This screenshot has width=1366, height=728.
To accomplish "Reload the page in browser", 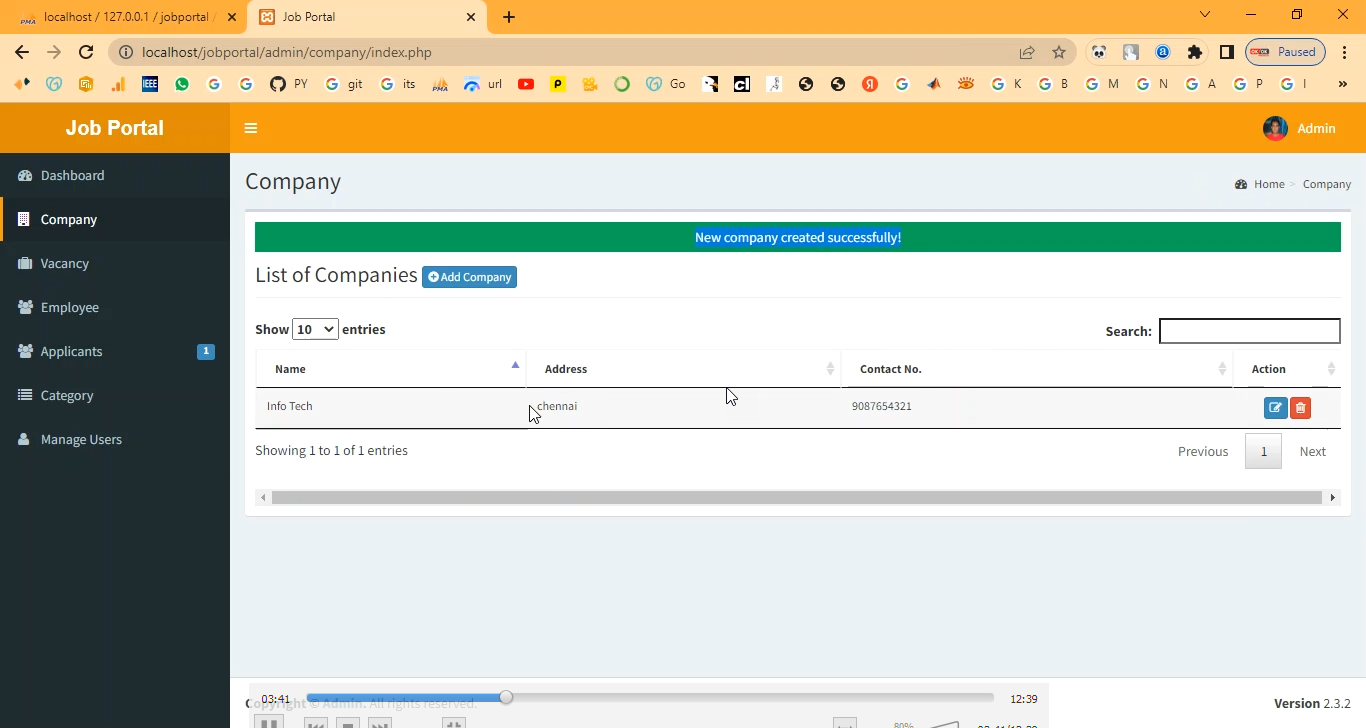I will pyautogui.click(x=86, y=52).
